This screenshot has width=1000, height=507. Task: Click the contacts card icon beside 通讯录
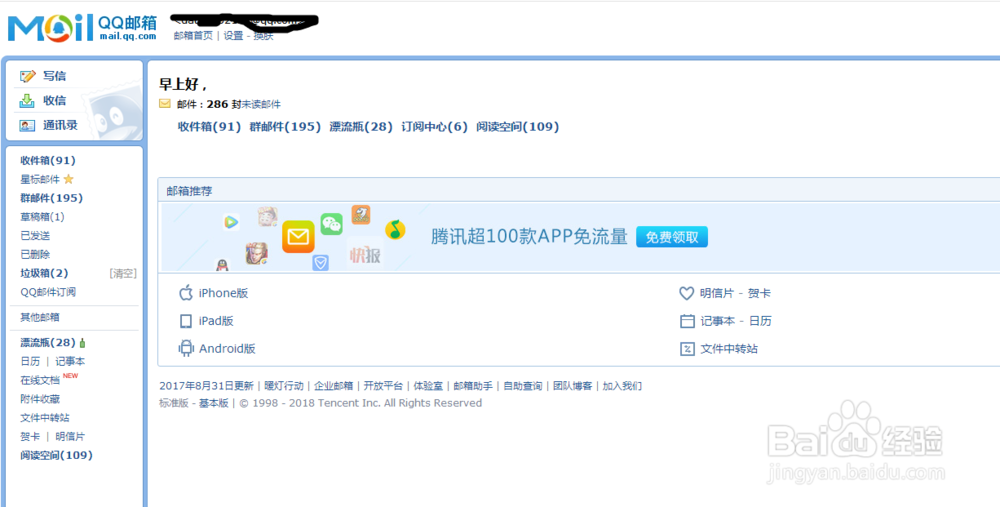click(x=27, y=126)
